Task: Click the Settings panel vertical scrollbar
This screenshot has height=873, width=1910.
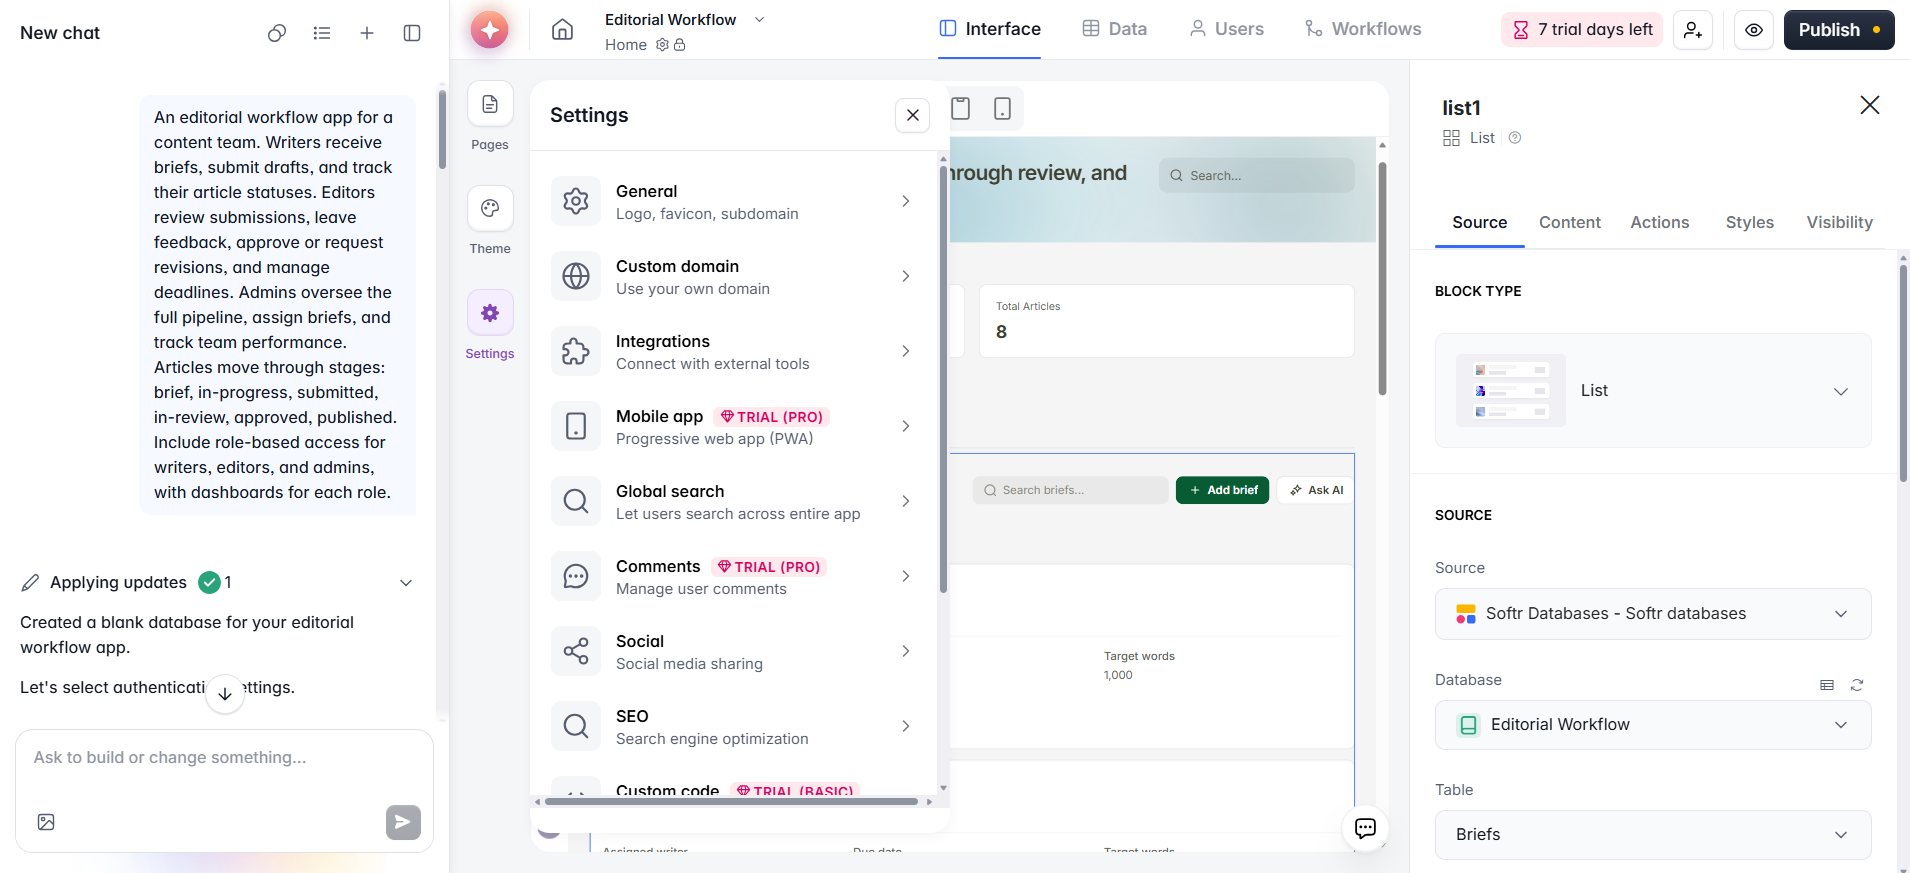Action: (x=943, y=380)
